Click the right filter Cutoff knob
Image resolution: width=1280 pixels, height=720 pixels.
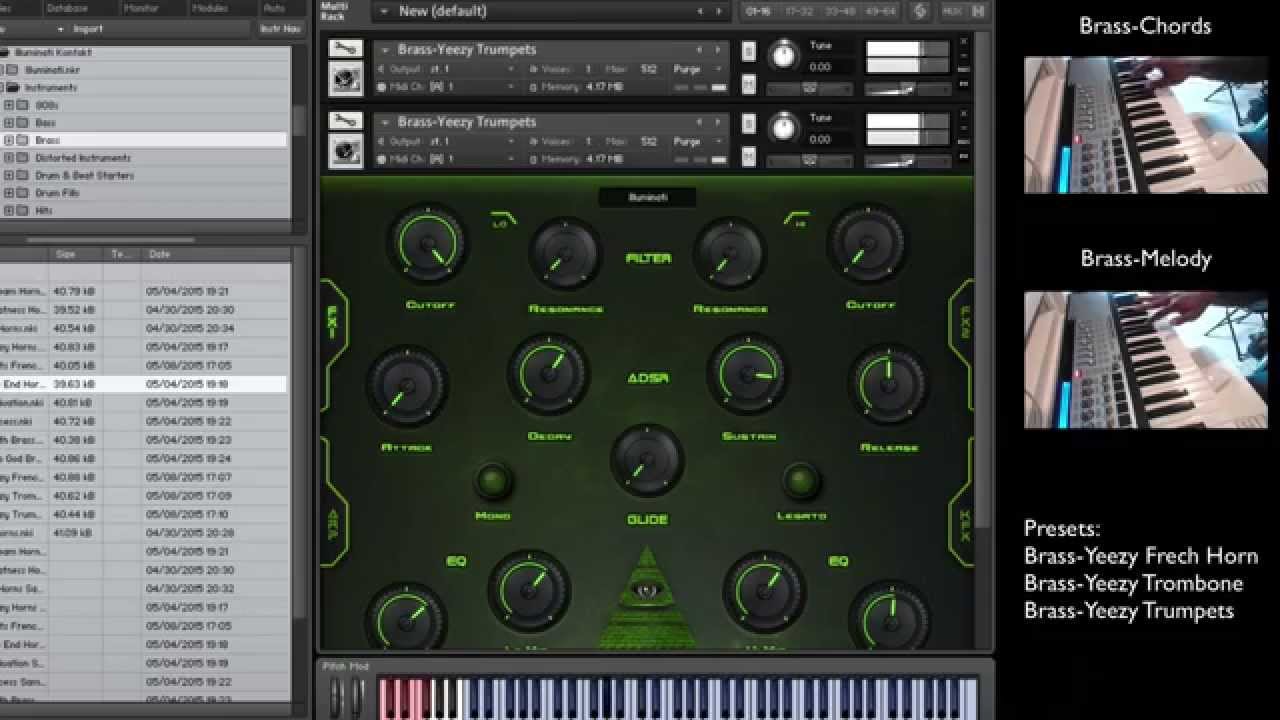(x=868, y=245)
